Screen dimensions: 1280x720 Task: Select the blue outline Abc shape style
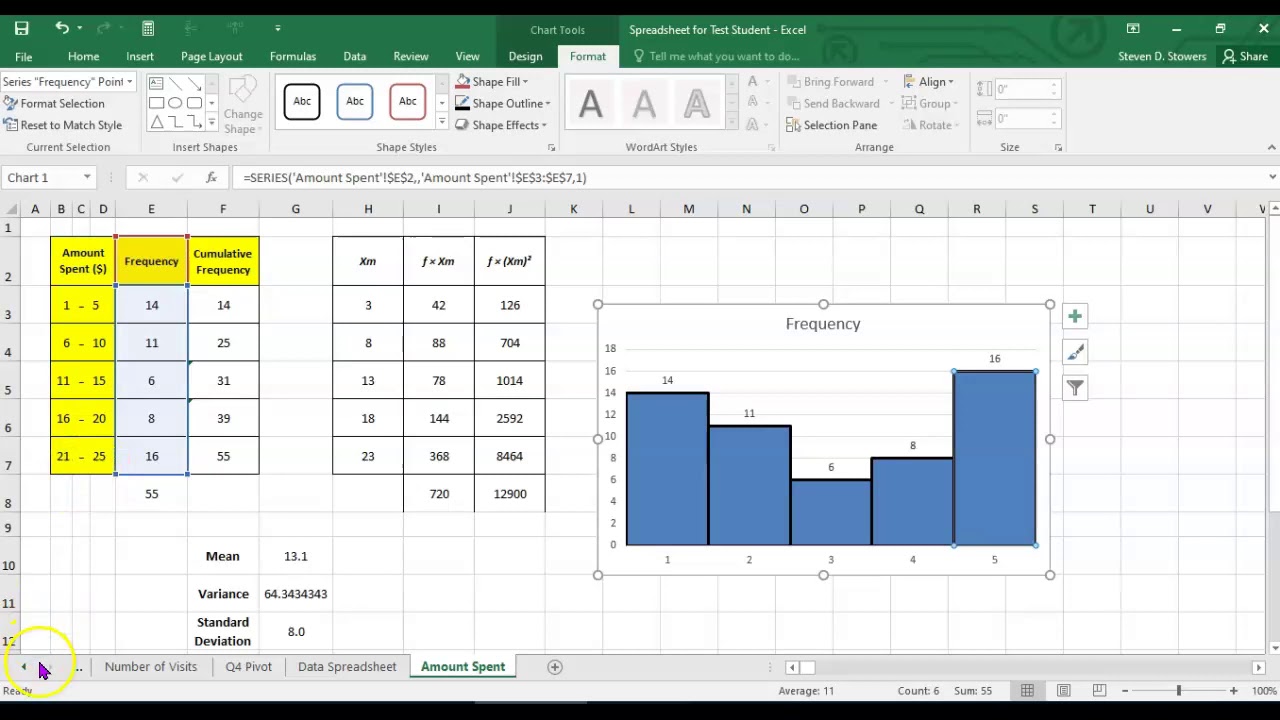pos(355,101)
